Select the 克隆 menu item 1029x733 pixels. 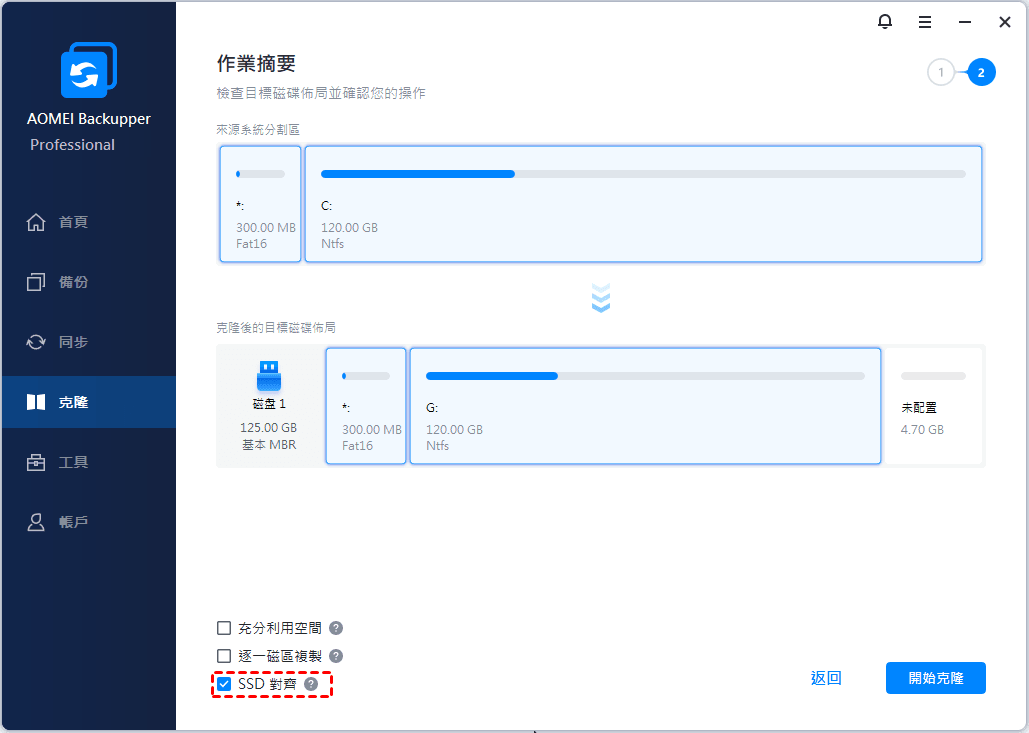coord(89,402)
